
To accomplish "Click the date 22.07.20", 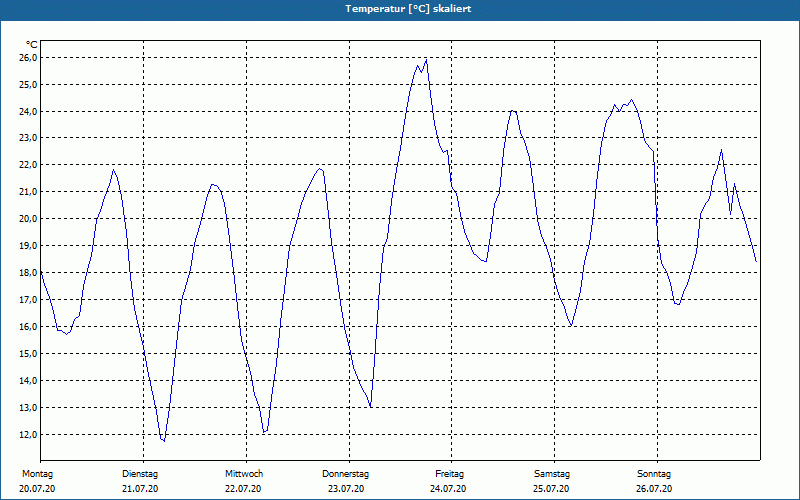I will (243, 489).
